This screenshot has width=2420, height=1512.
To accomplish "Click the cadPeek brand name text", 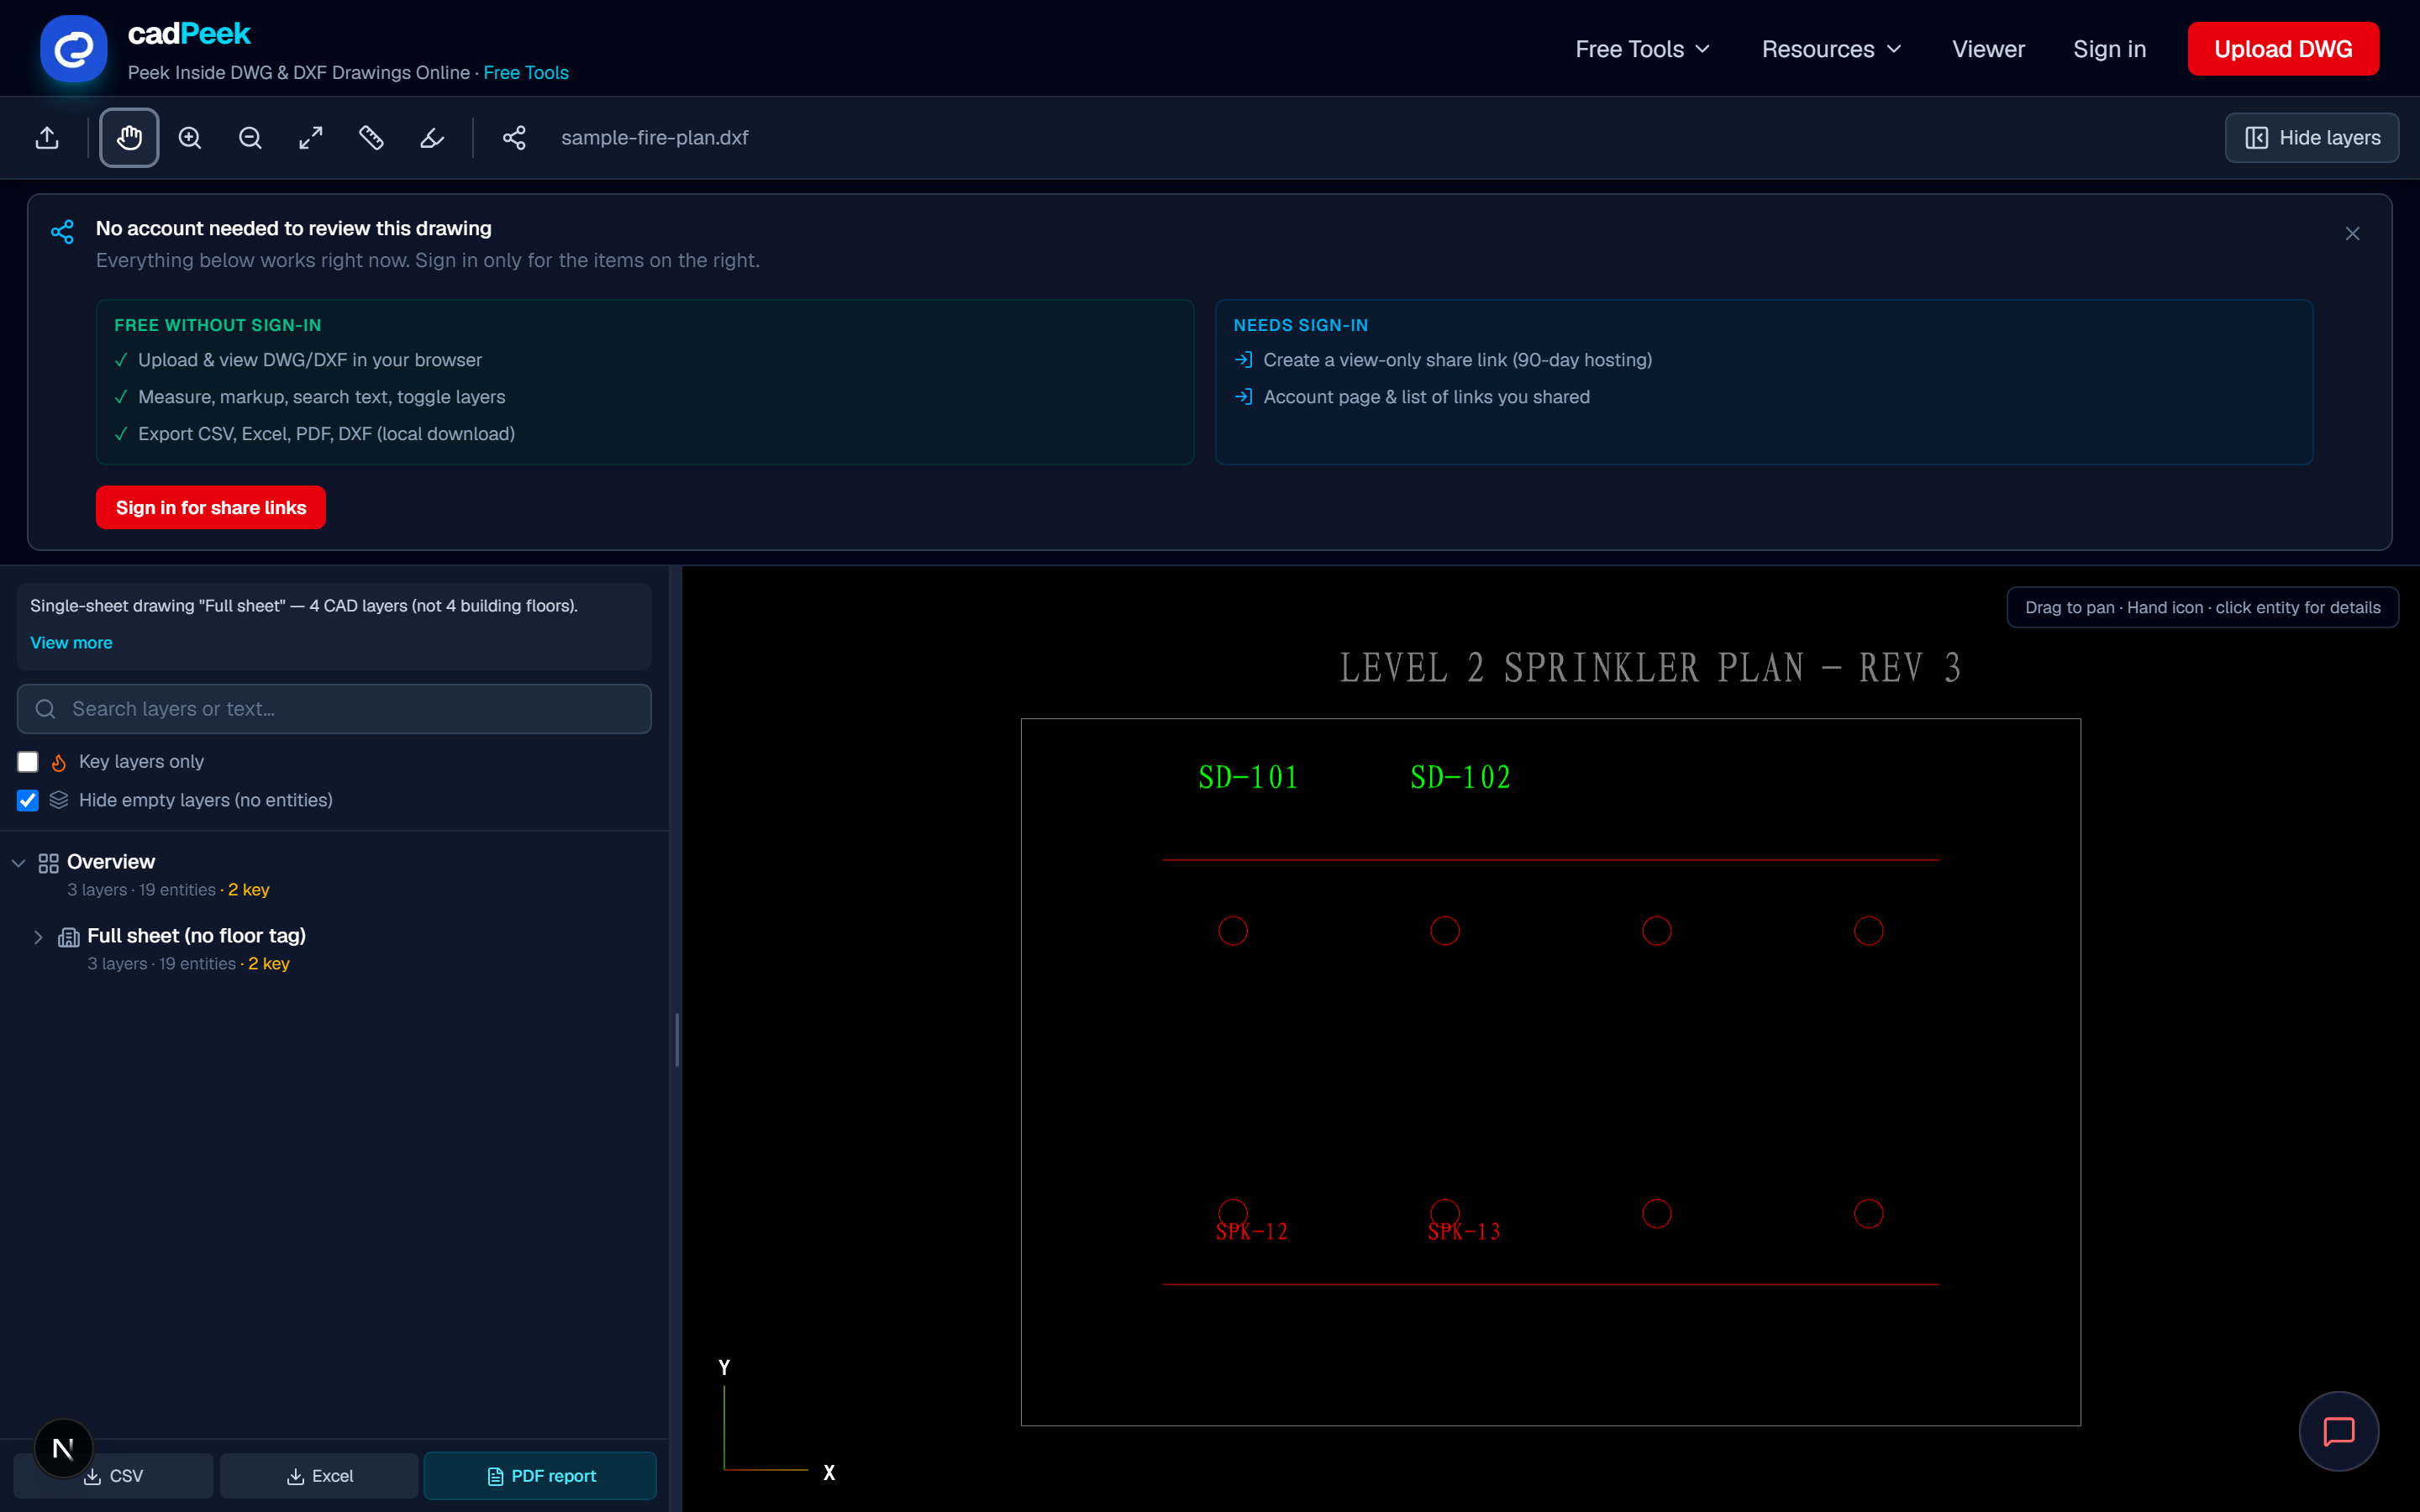I will [189, 34].
